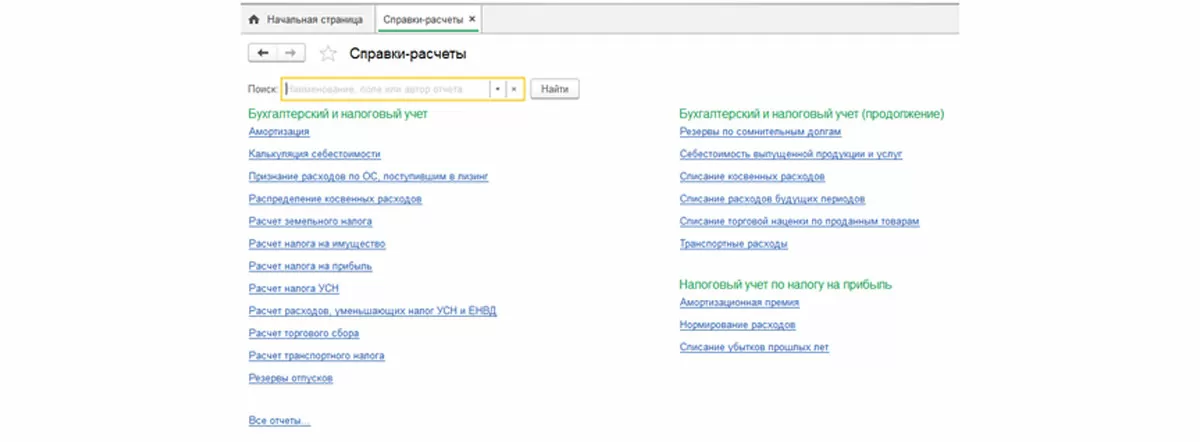Click the Расчет налога УСН link

click(x=293, y=288)
